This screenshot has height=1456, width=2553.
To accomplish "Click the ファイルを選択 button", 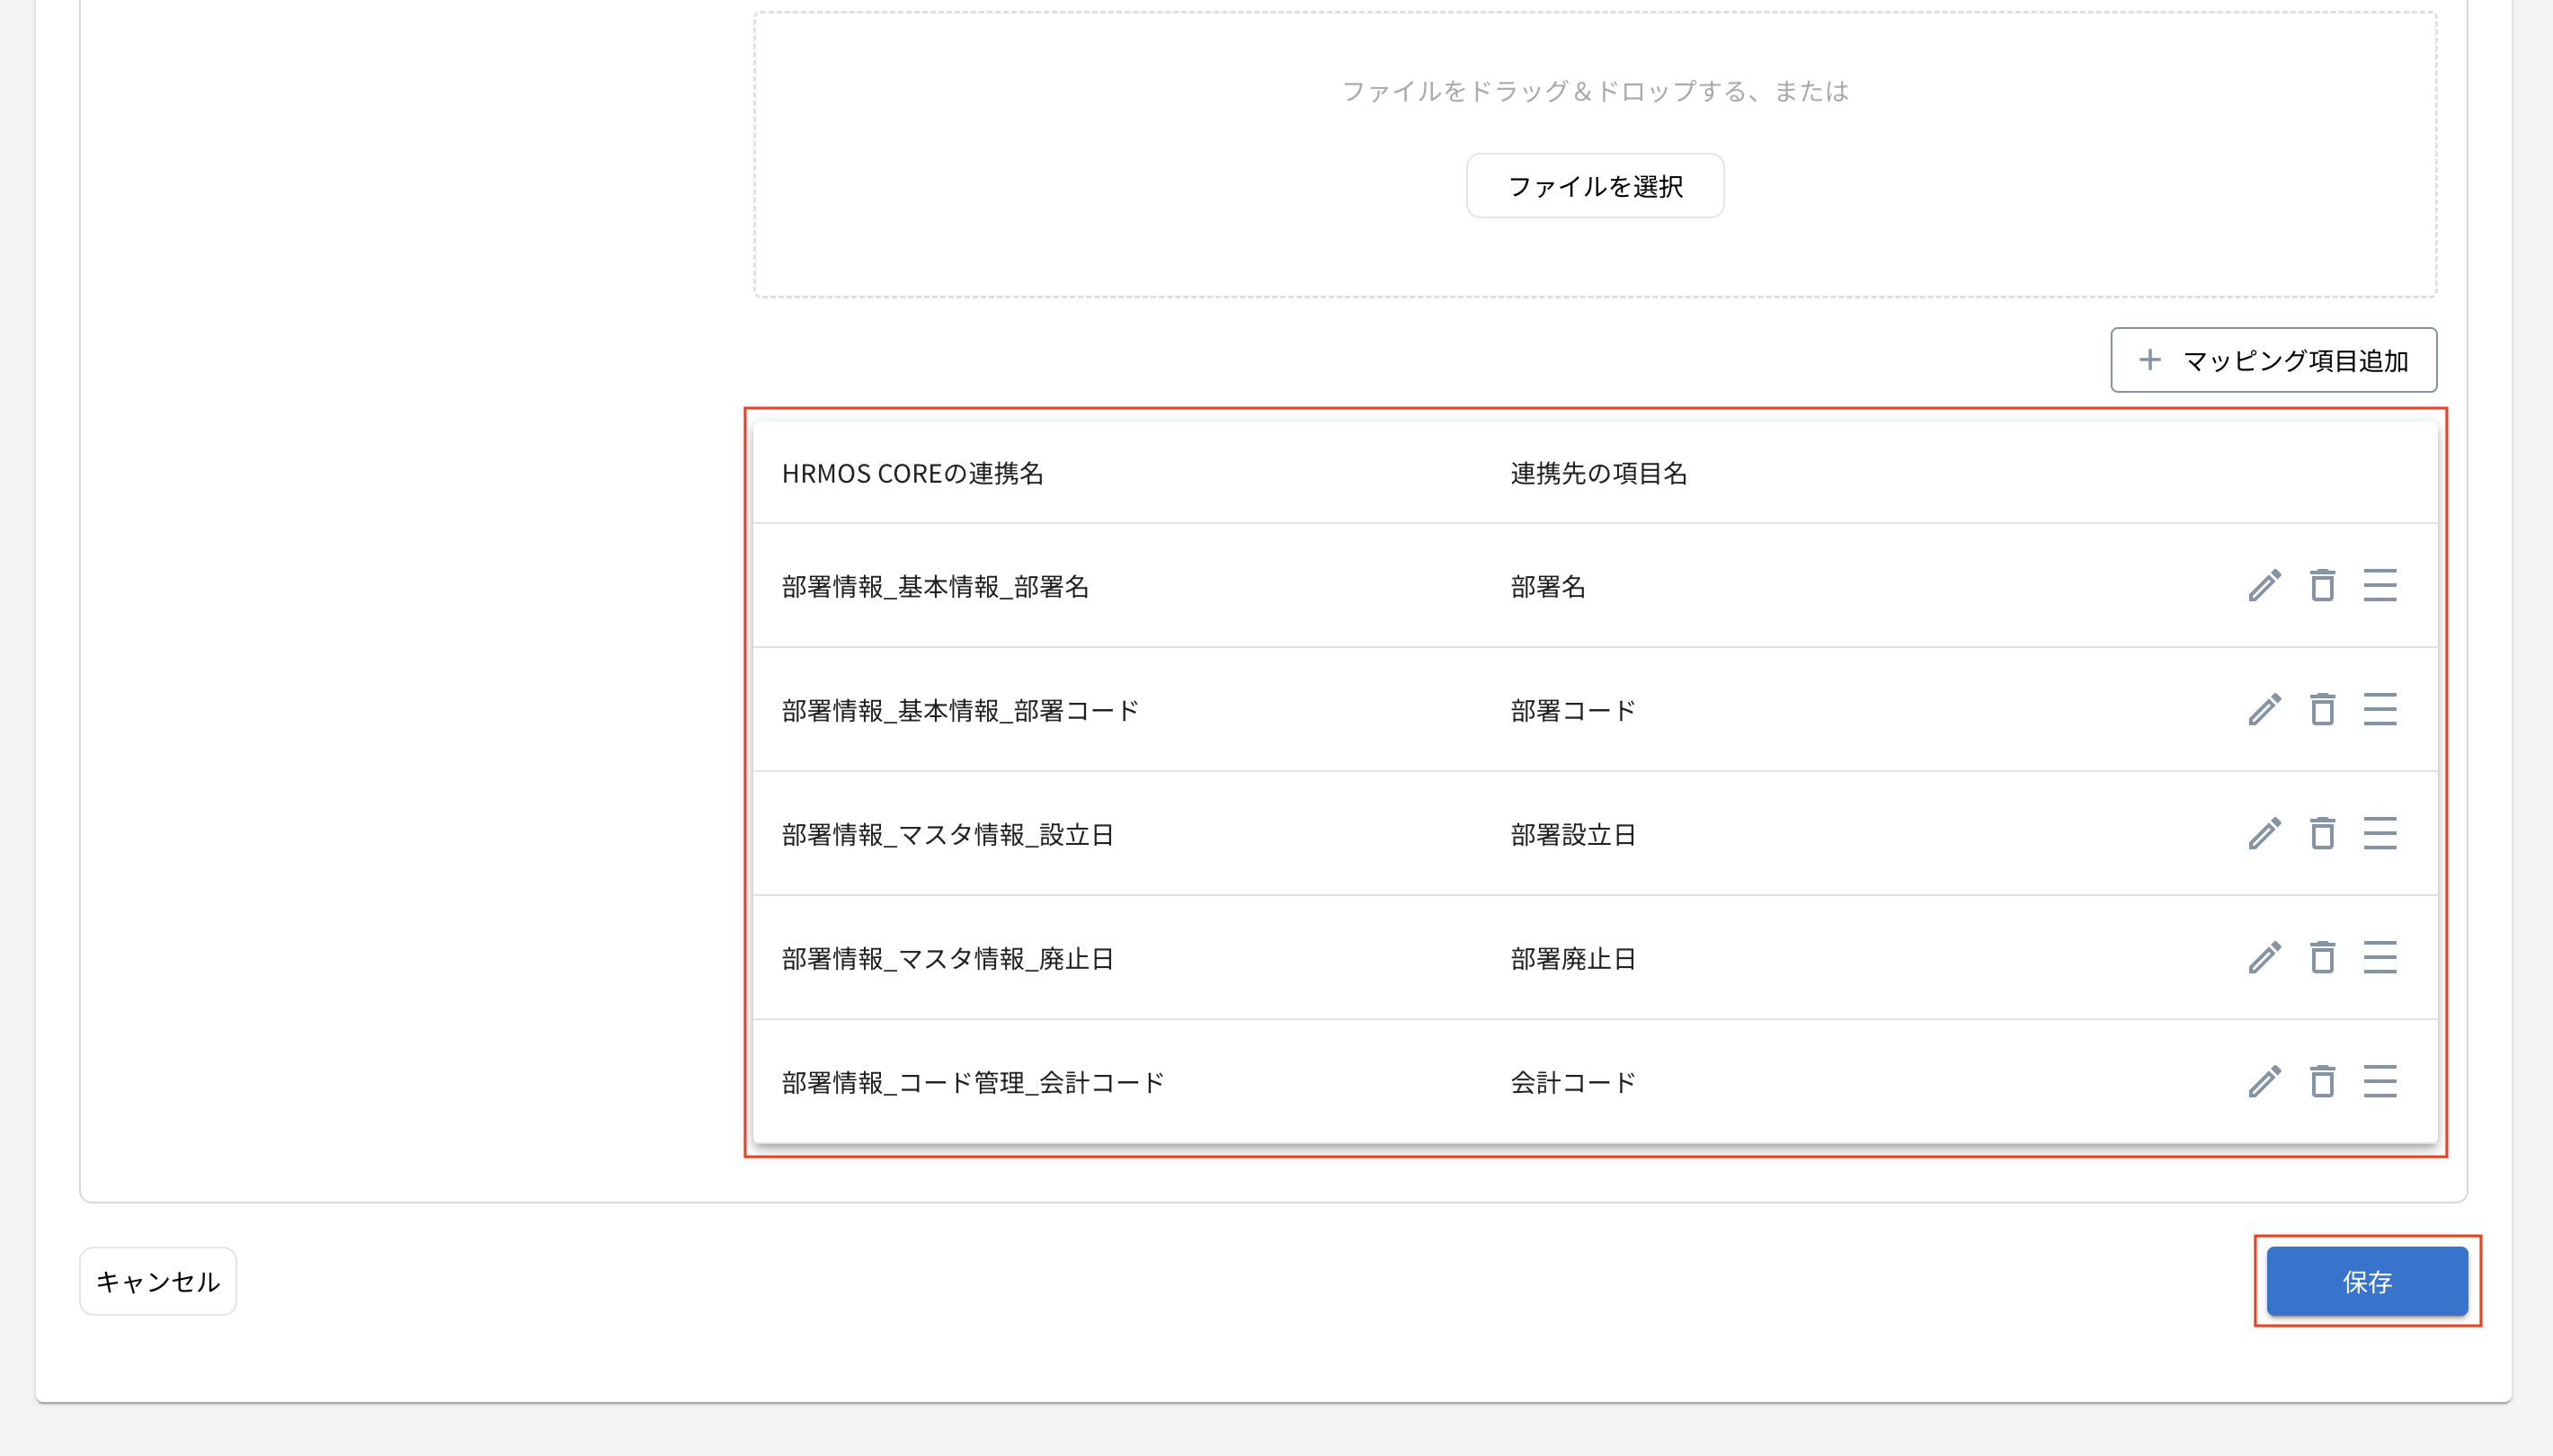I will (x=1594, y=186).
